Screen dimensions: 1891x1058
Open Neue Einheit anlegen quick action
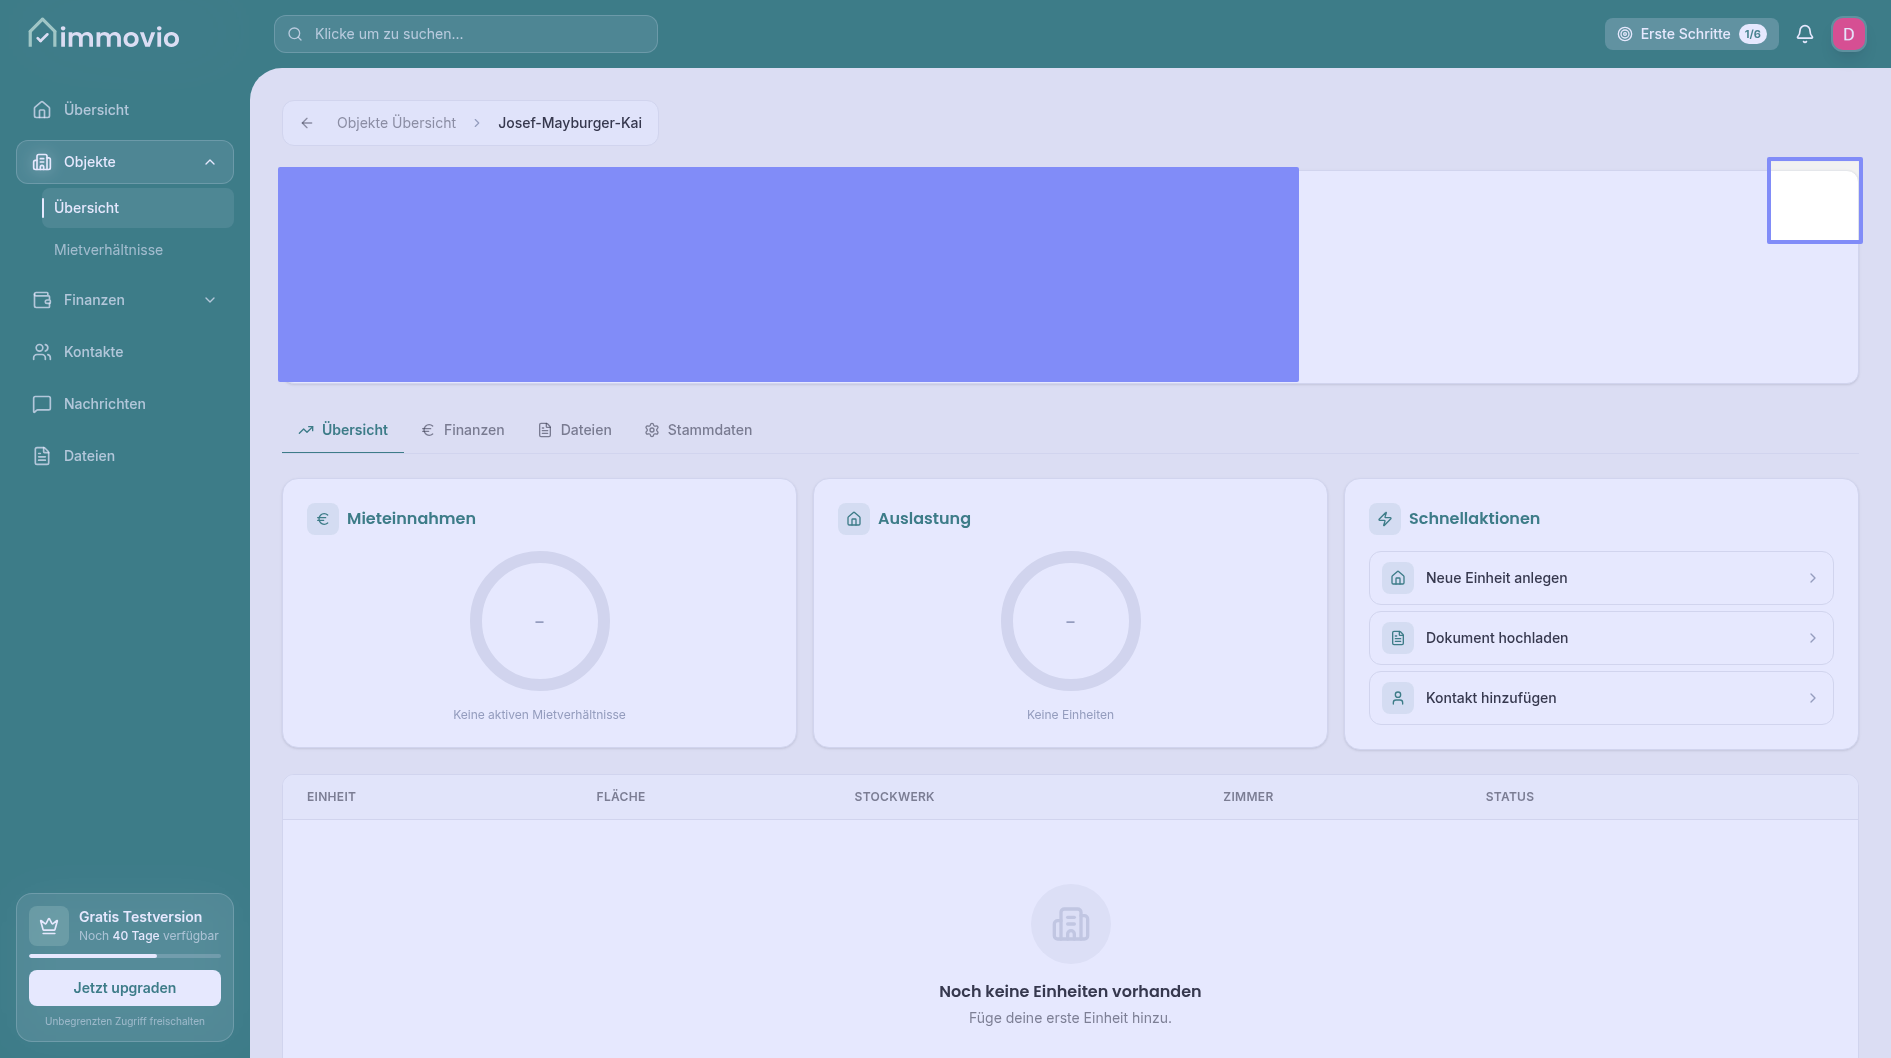tap(1600, 578)
